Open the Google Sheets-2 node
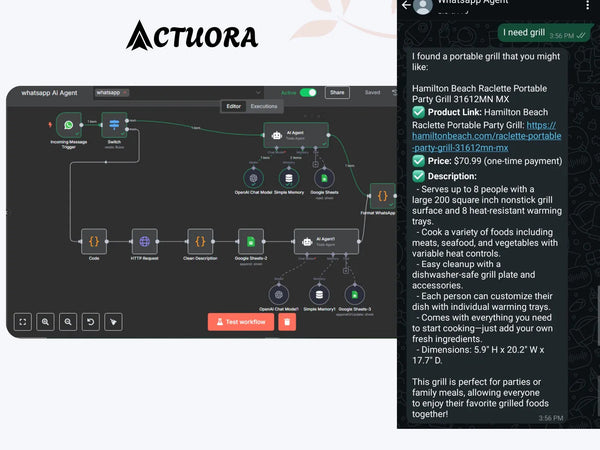Viewport: 600px width, 450px height. (x=251, y=241)
